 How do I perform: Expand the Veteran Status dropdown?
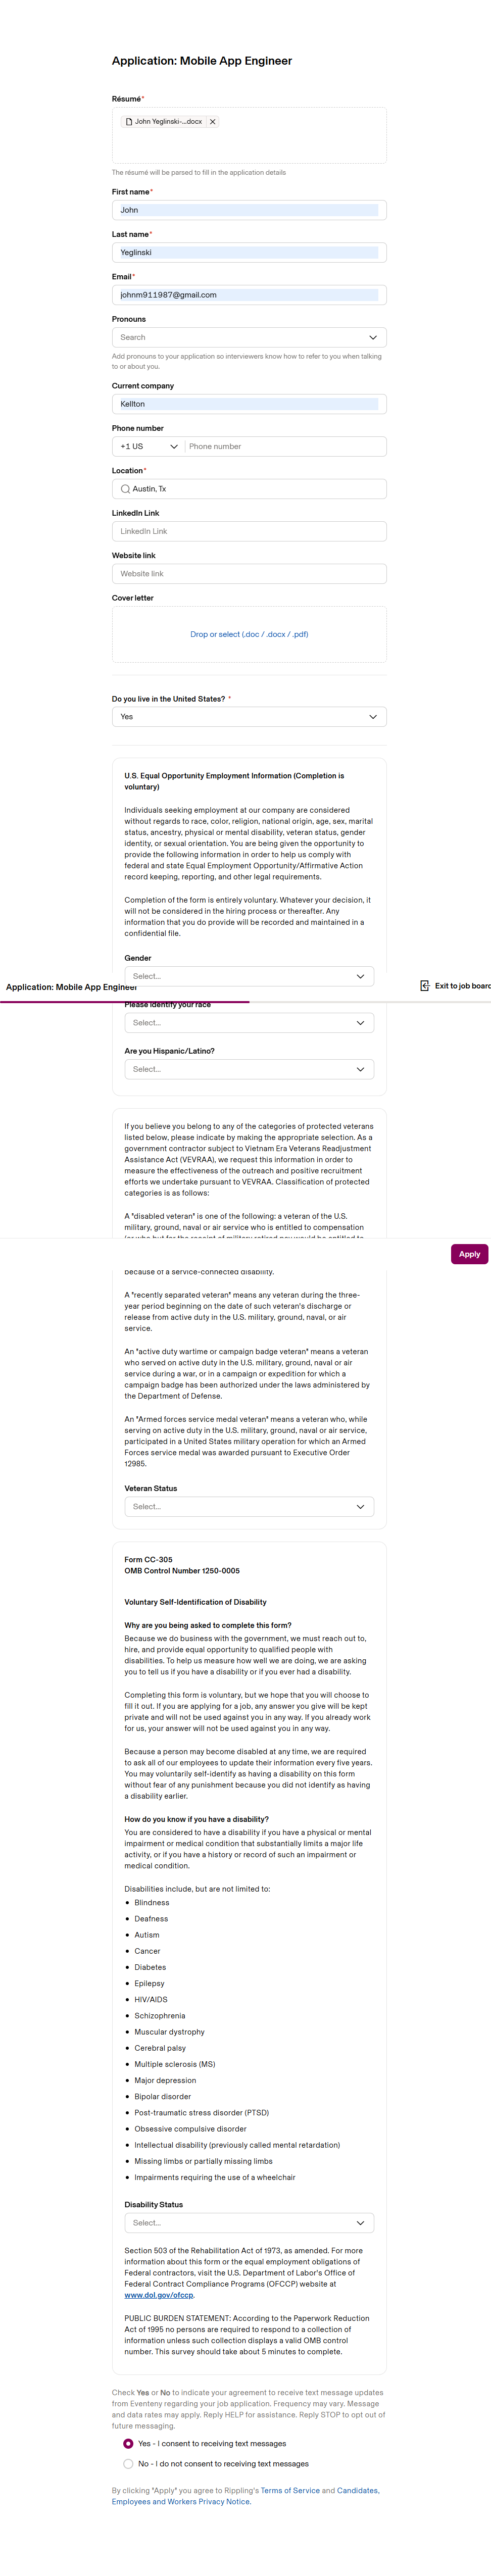pyautogui.click(x=249, y=1507)
